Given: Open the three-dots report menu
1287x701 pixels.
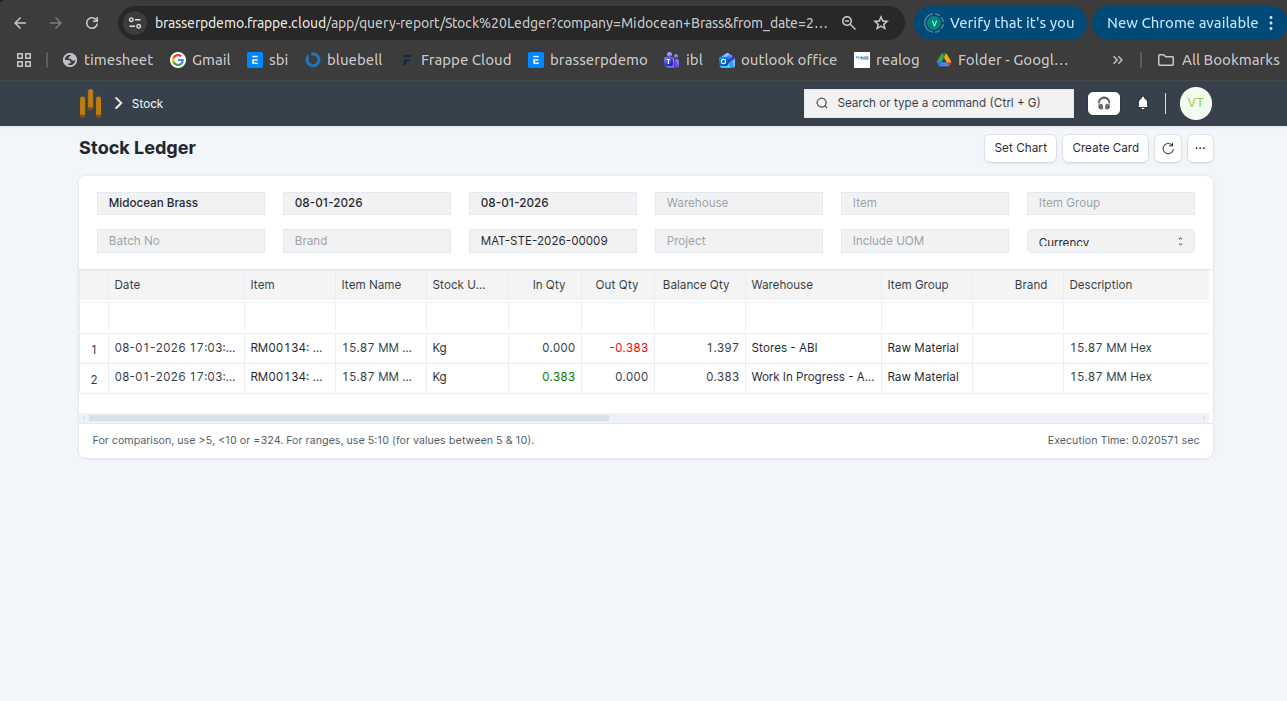Looking at the screenshot, I should (1200, 148).
